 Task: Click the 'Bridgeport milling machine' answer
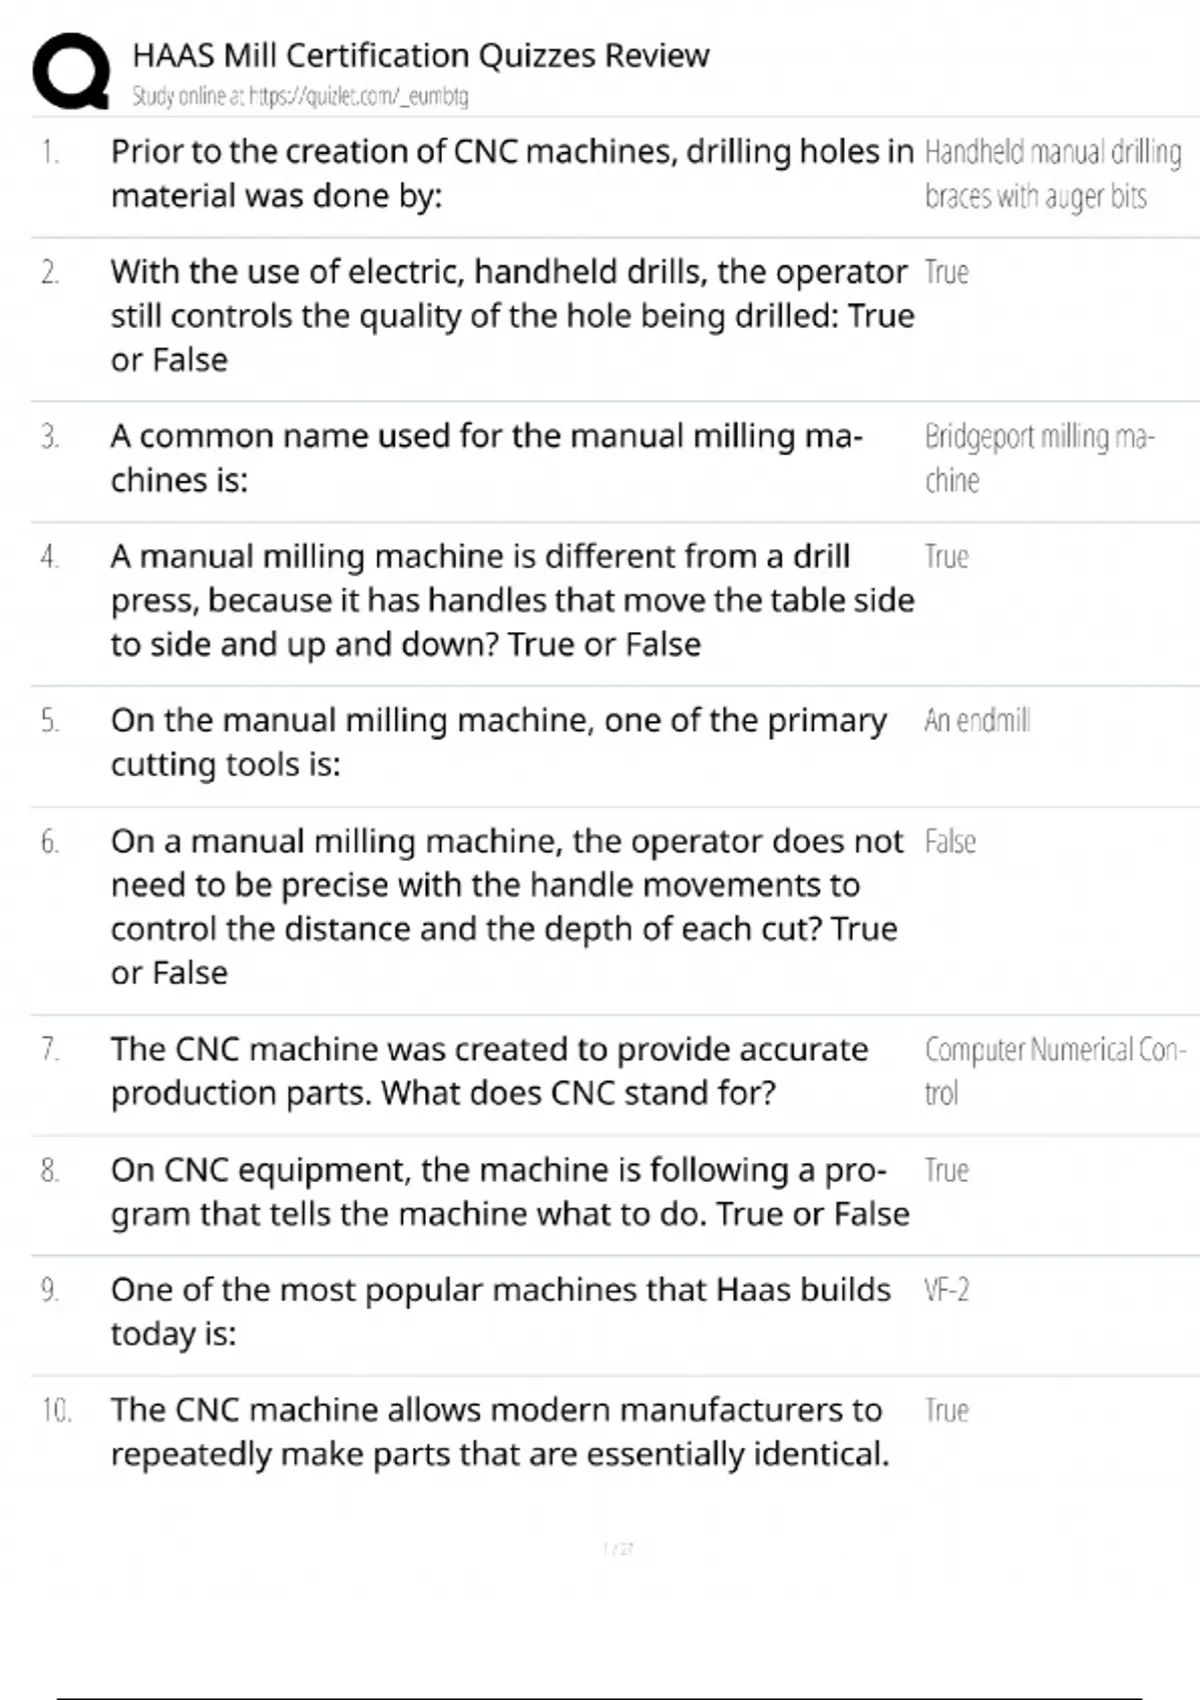[x=1038, y=458]
